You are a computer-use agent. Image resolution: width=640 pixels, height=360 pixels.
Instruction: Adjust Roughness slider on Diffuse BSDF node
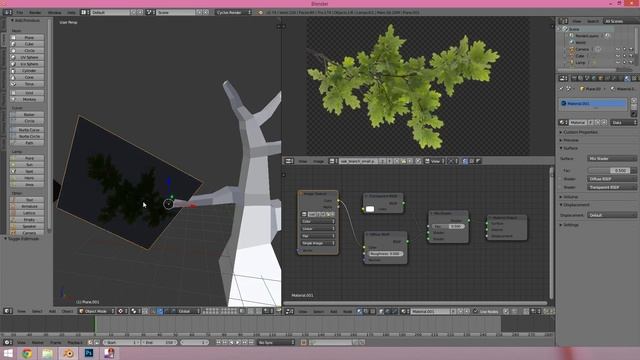[x=385, y=253]
